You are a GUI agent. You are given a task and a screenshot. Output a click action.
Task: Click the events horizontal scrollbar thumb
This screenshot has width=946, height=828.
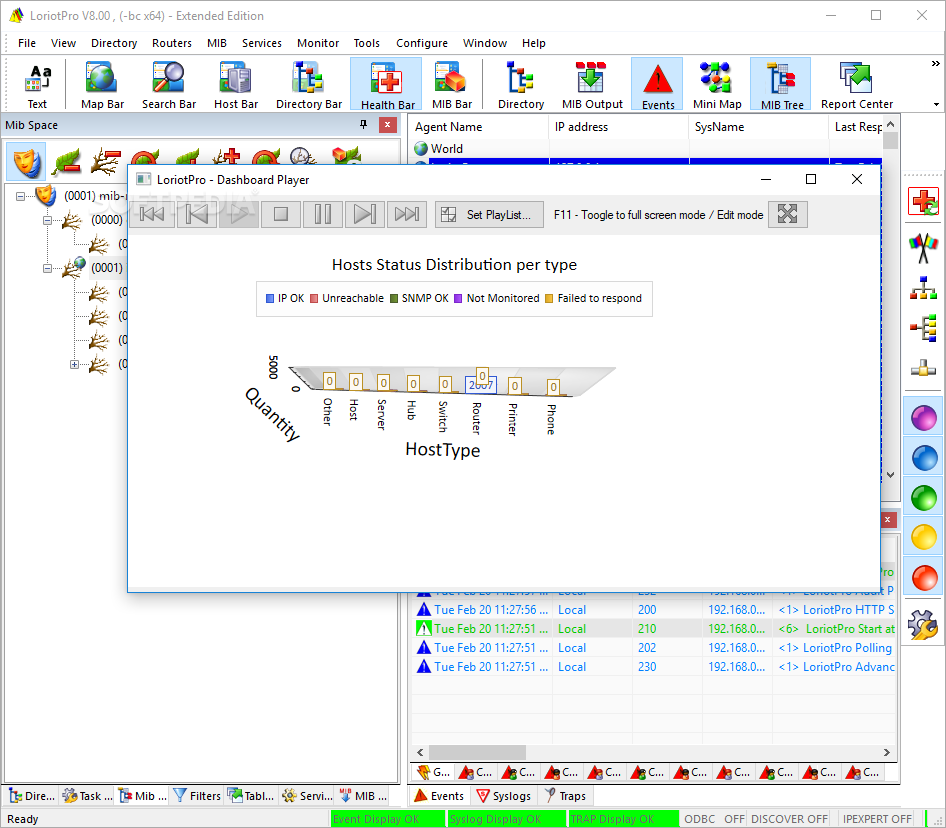click(477, 753)
